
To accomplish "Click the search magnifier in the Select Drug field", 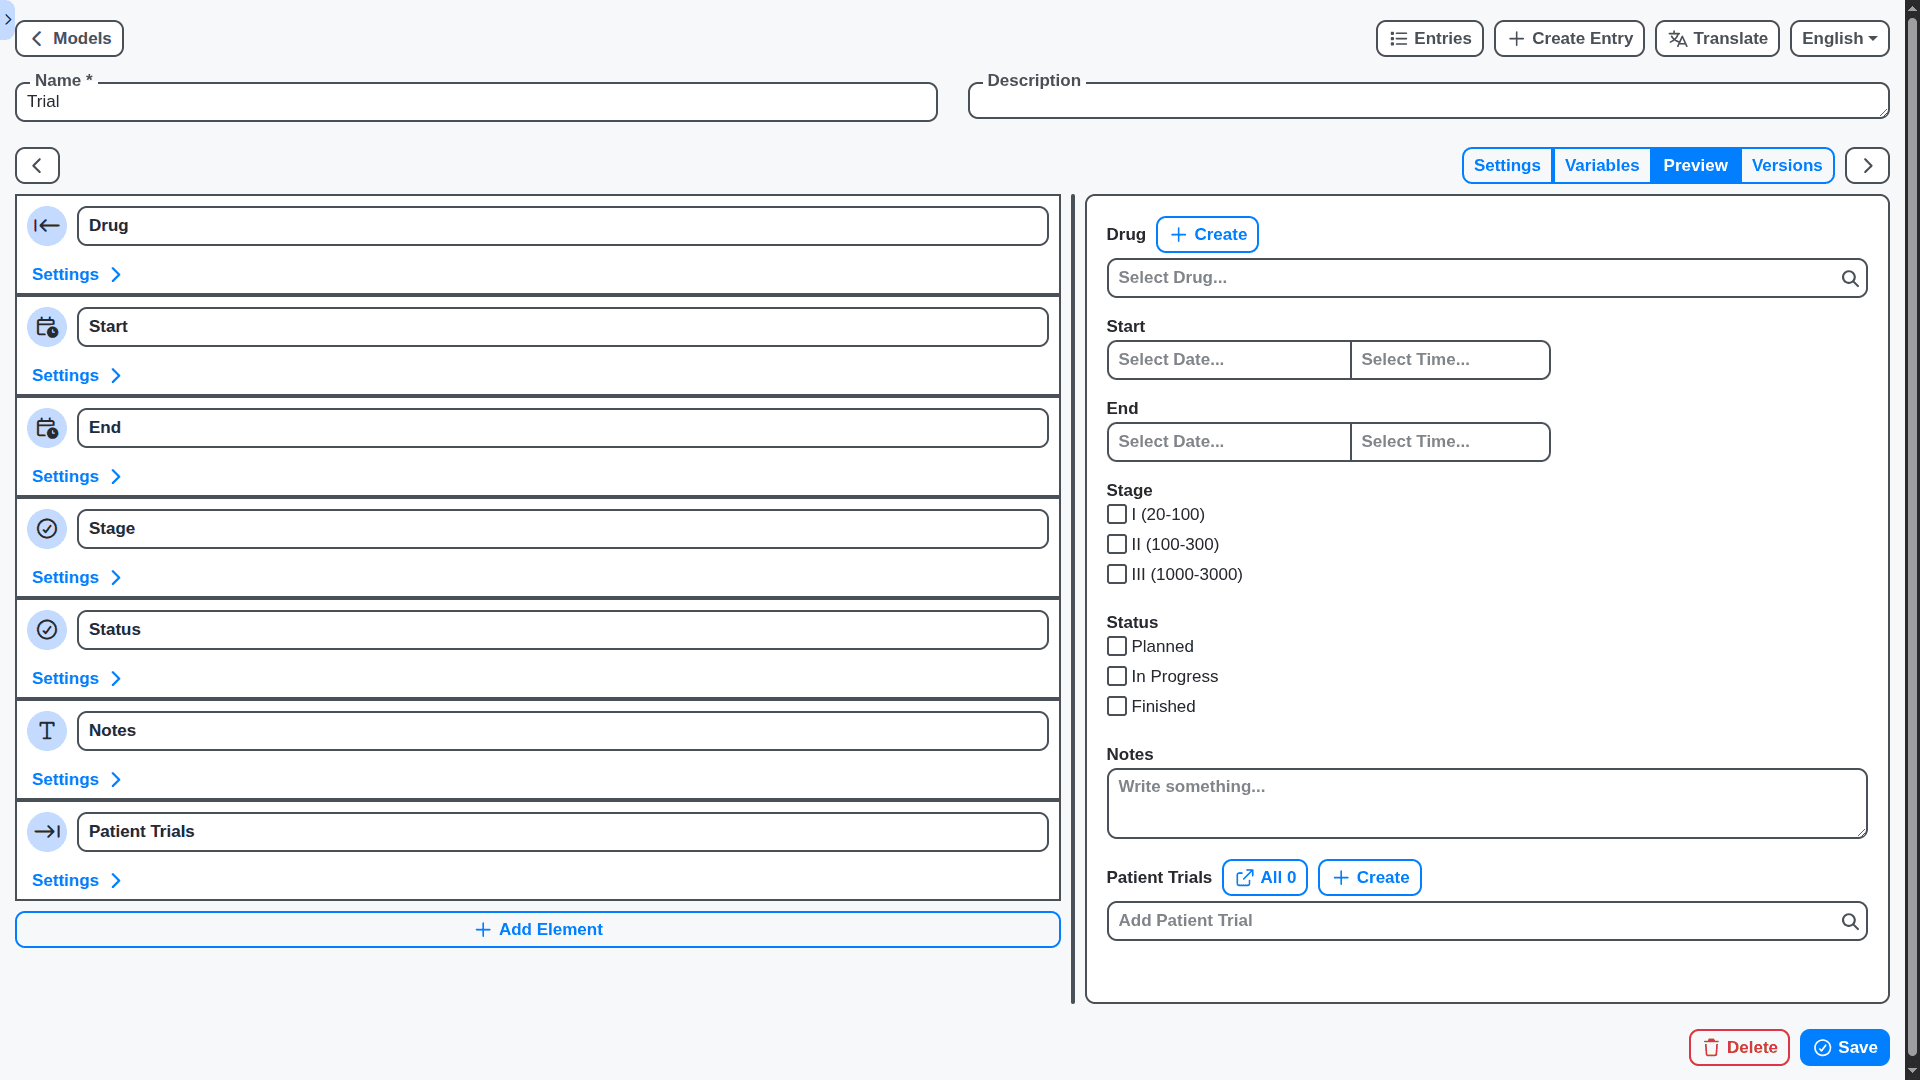I will pos(1850,278).
